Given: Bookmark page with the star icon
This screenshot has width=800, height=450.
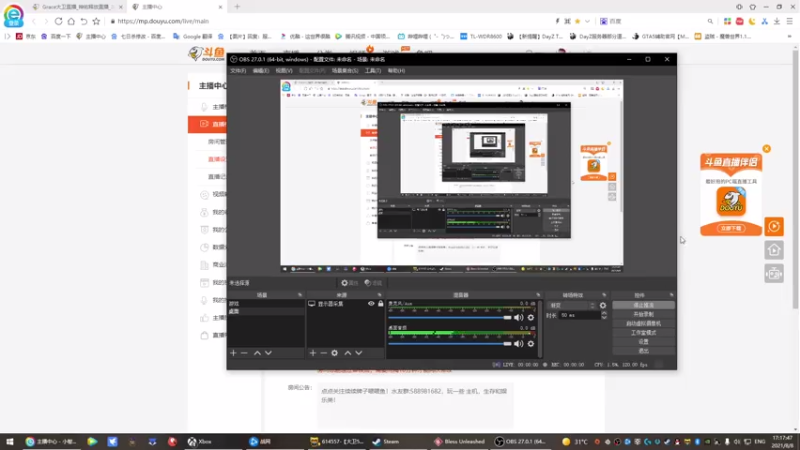Looking at the screenshot, I should (x=96, y=21).
